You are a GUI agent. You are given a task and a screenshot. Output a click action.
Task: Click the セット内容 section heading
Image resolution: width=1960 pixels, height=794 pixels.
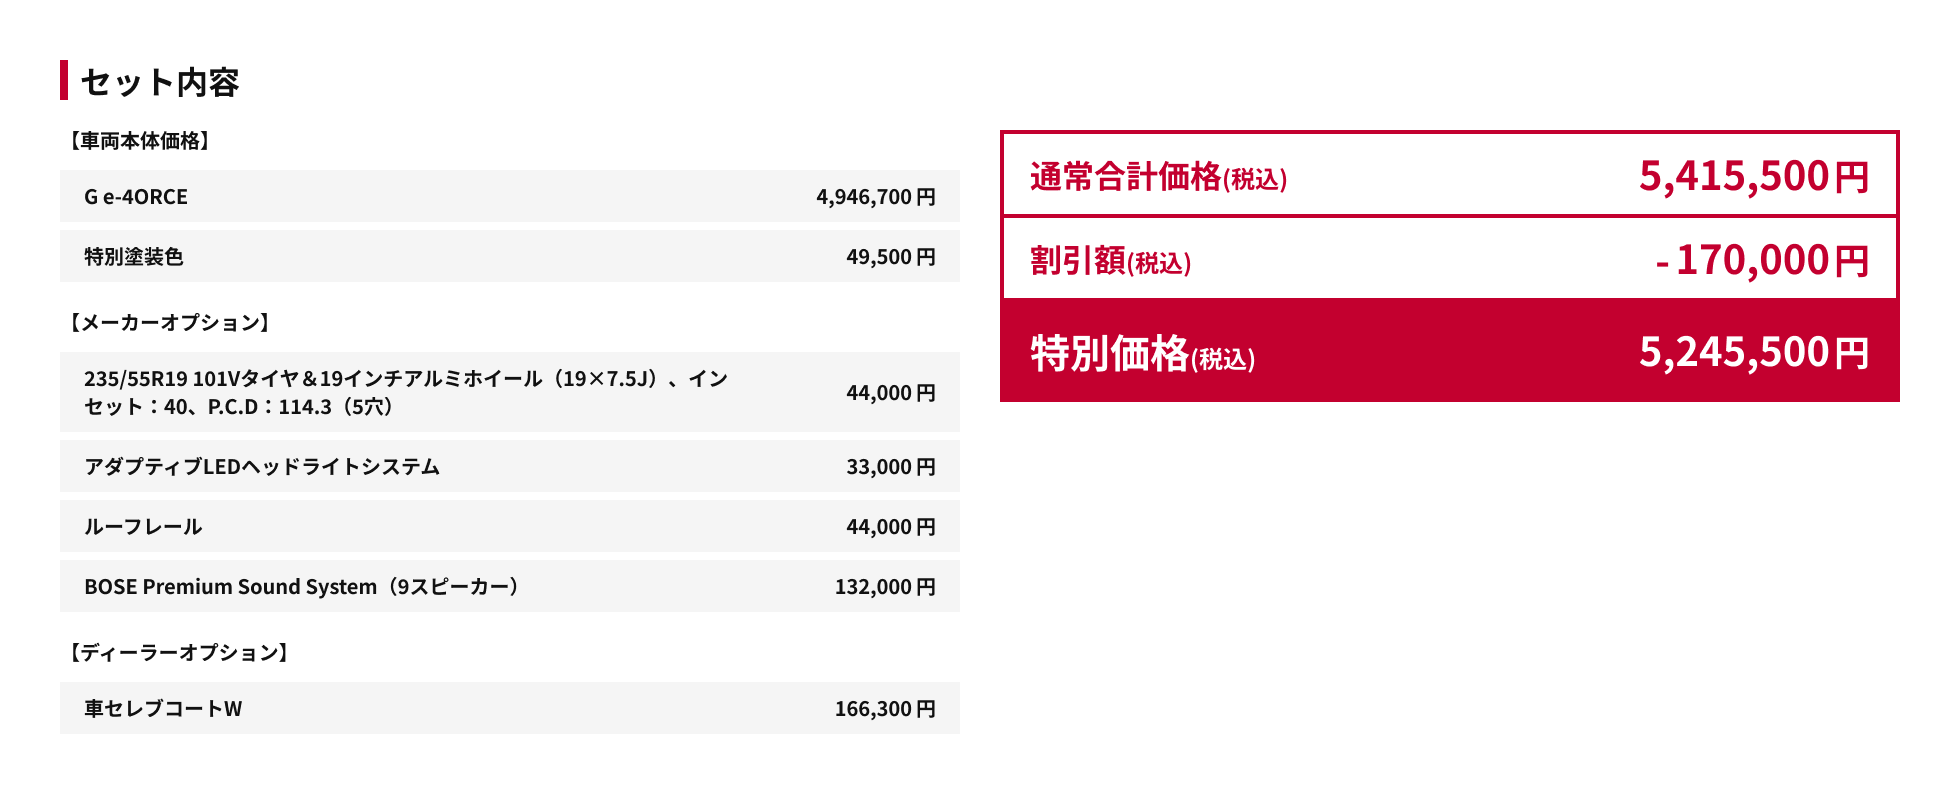(x=160, y=82)
